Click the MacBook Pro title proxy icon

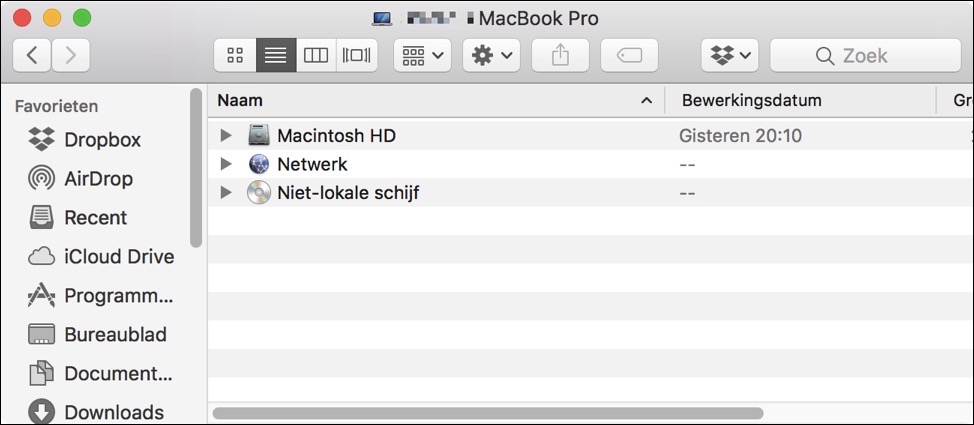(x=382, y=19)
